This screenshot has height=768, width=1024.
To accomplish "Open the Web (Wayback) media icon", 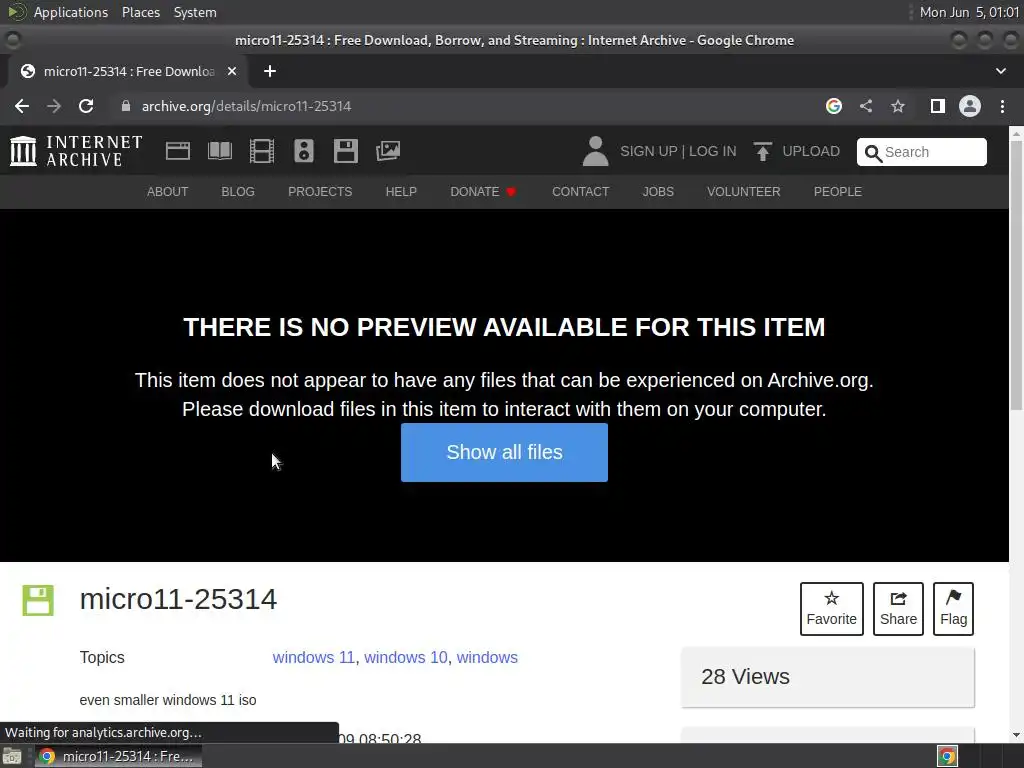I will point(178,151).
